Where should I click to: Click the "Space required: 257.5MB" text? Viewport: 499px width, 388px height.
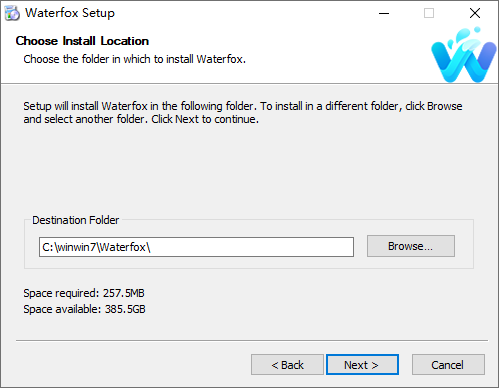tap(84, 293)
